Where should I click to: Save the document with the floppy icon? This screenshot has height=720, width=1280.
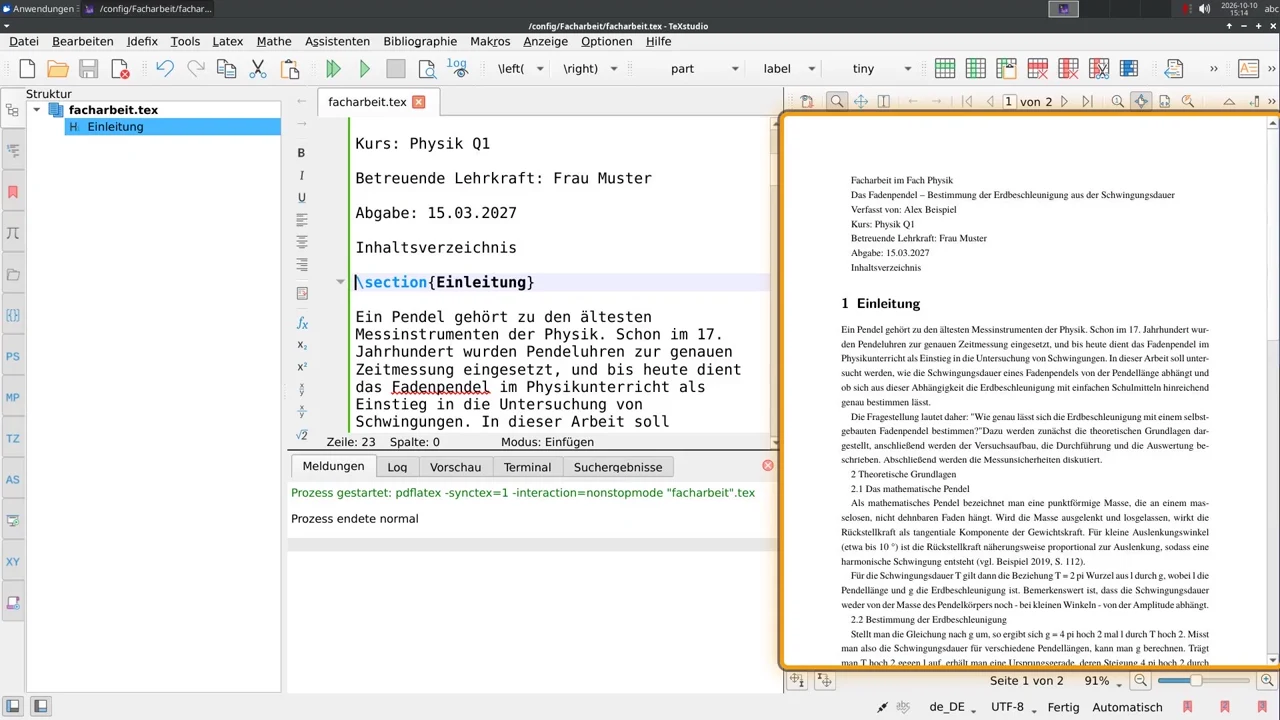click(x=89, y=69)
